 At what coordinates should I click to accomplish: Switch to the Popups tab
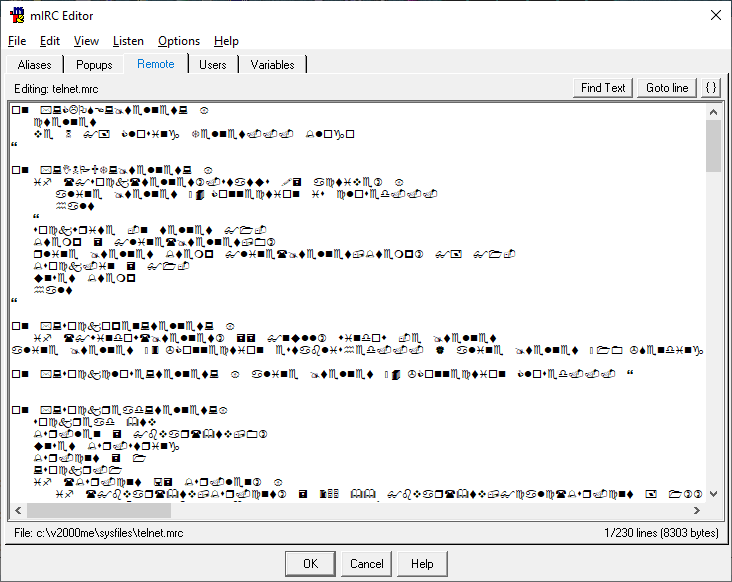coord(94,65)
